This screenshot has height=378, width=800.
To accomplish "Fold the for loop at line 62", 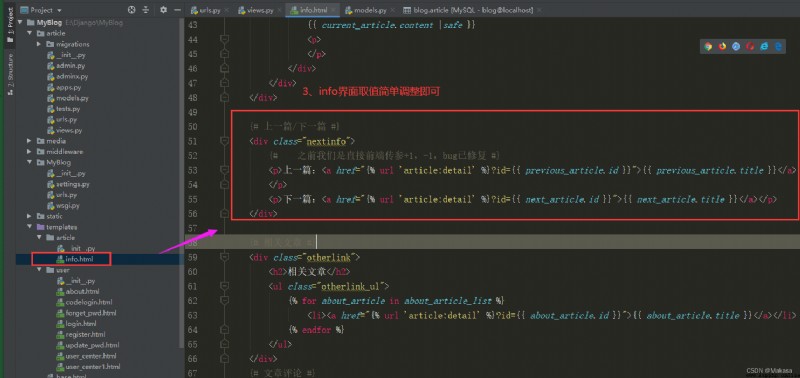I will (x=224, y=301).
